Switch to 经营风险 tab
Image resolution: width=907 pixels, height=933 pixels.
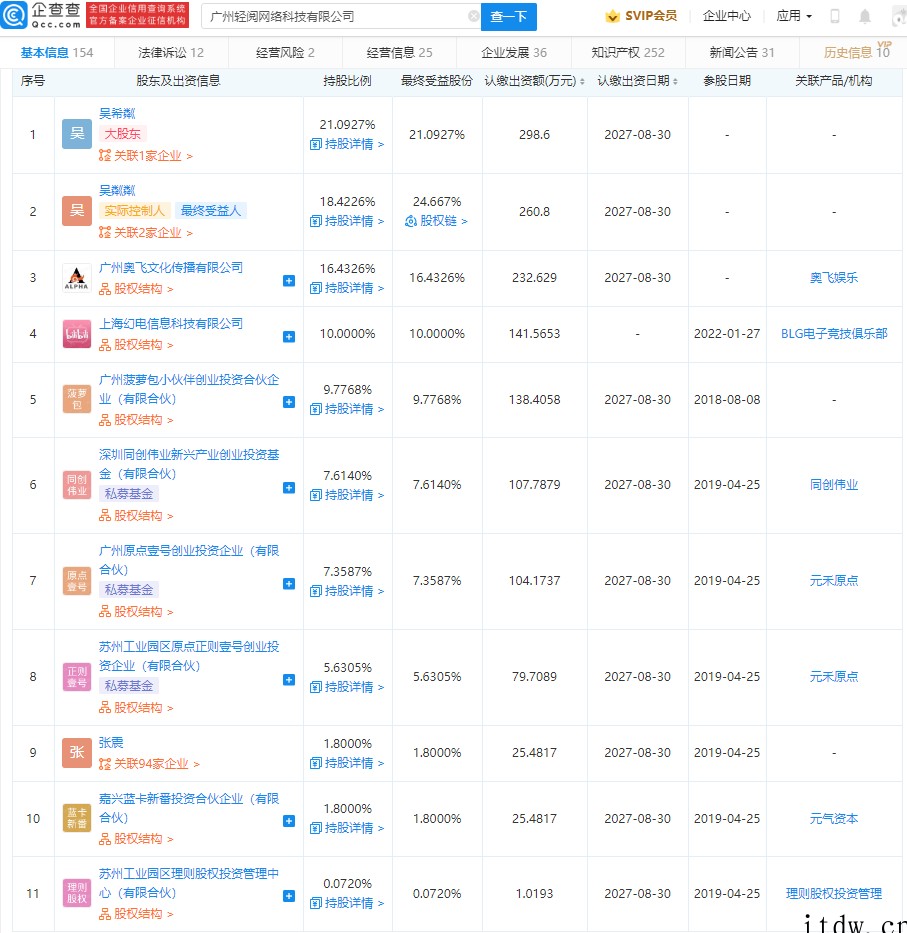pyautogui.click(x=285, y=53)
